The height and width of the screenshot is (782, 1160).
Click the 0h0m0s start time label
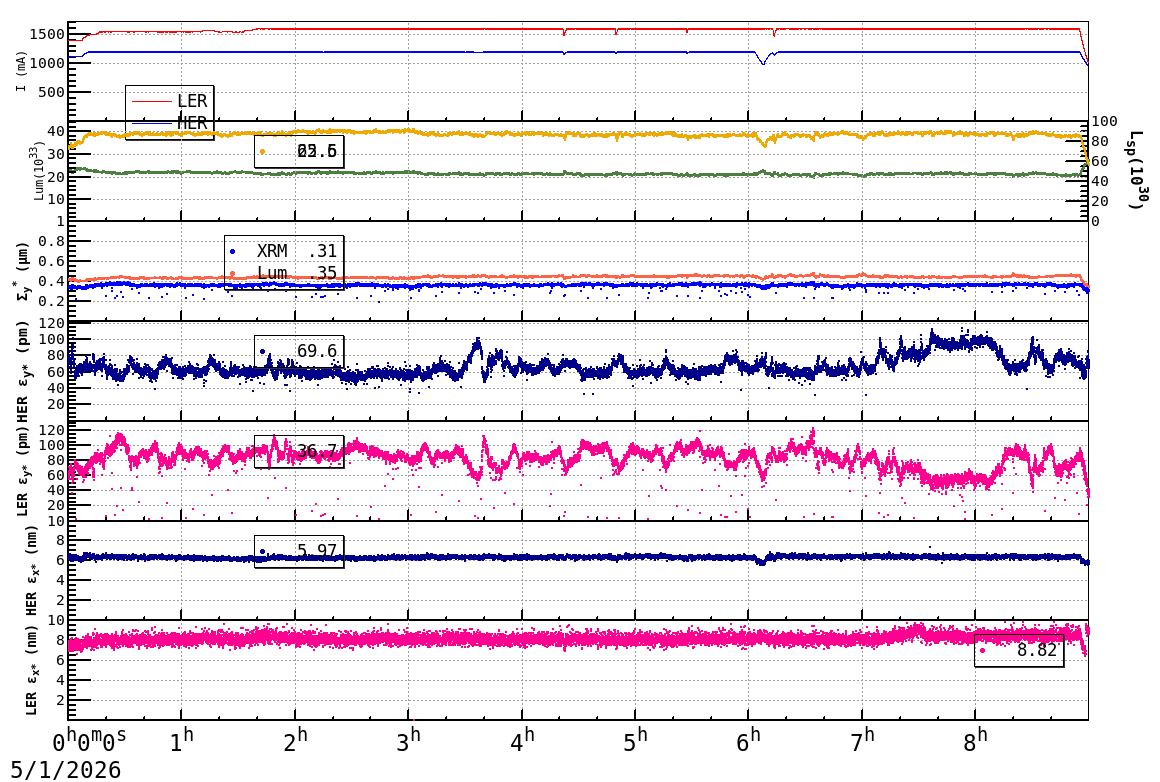[x=90, y=740]
